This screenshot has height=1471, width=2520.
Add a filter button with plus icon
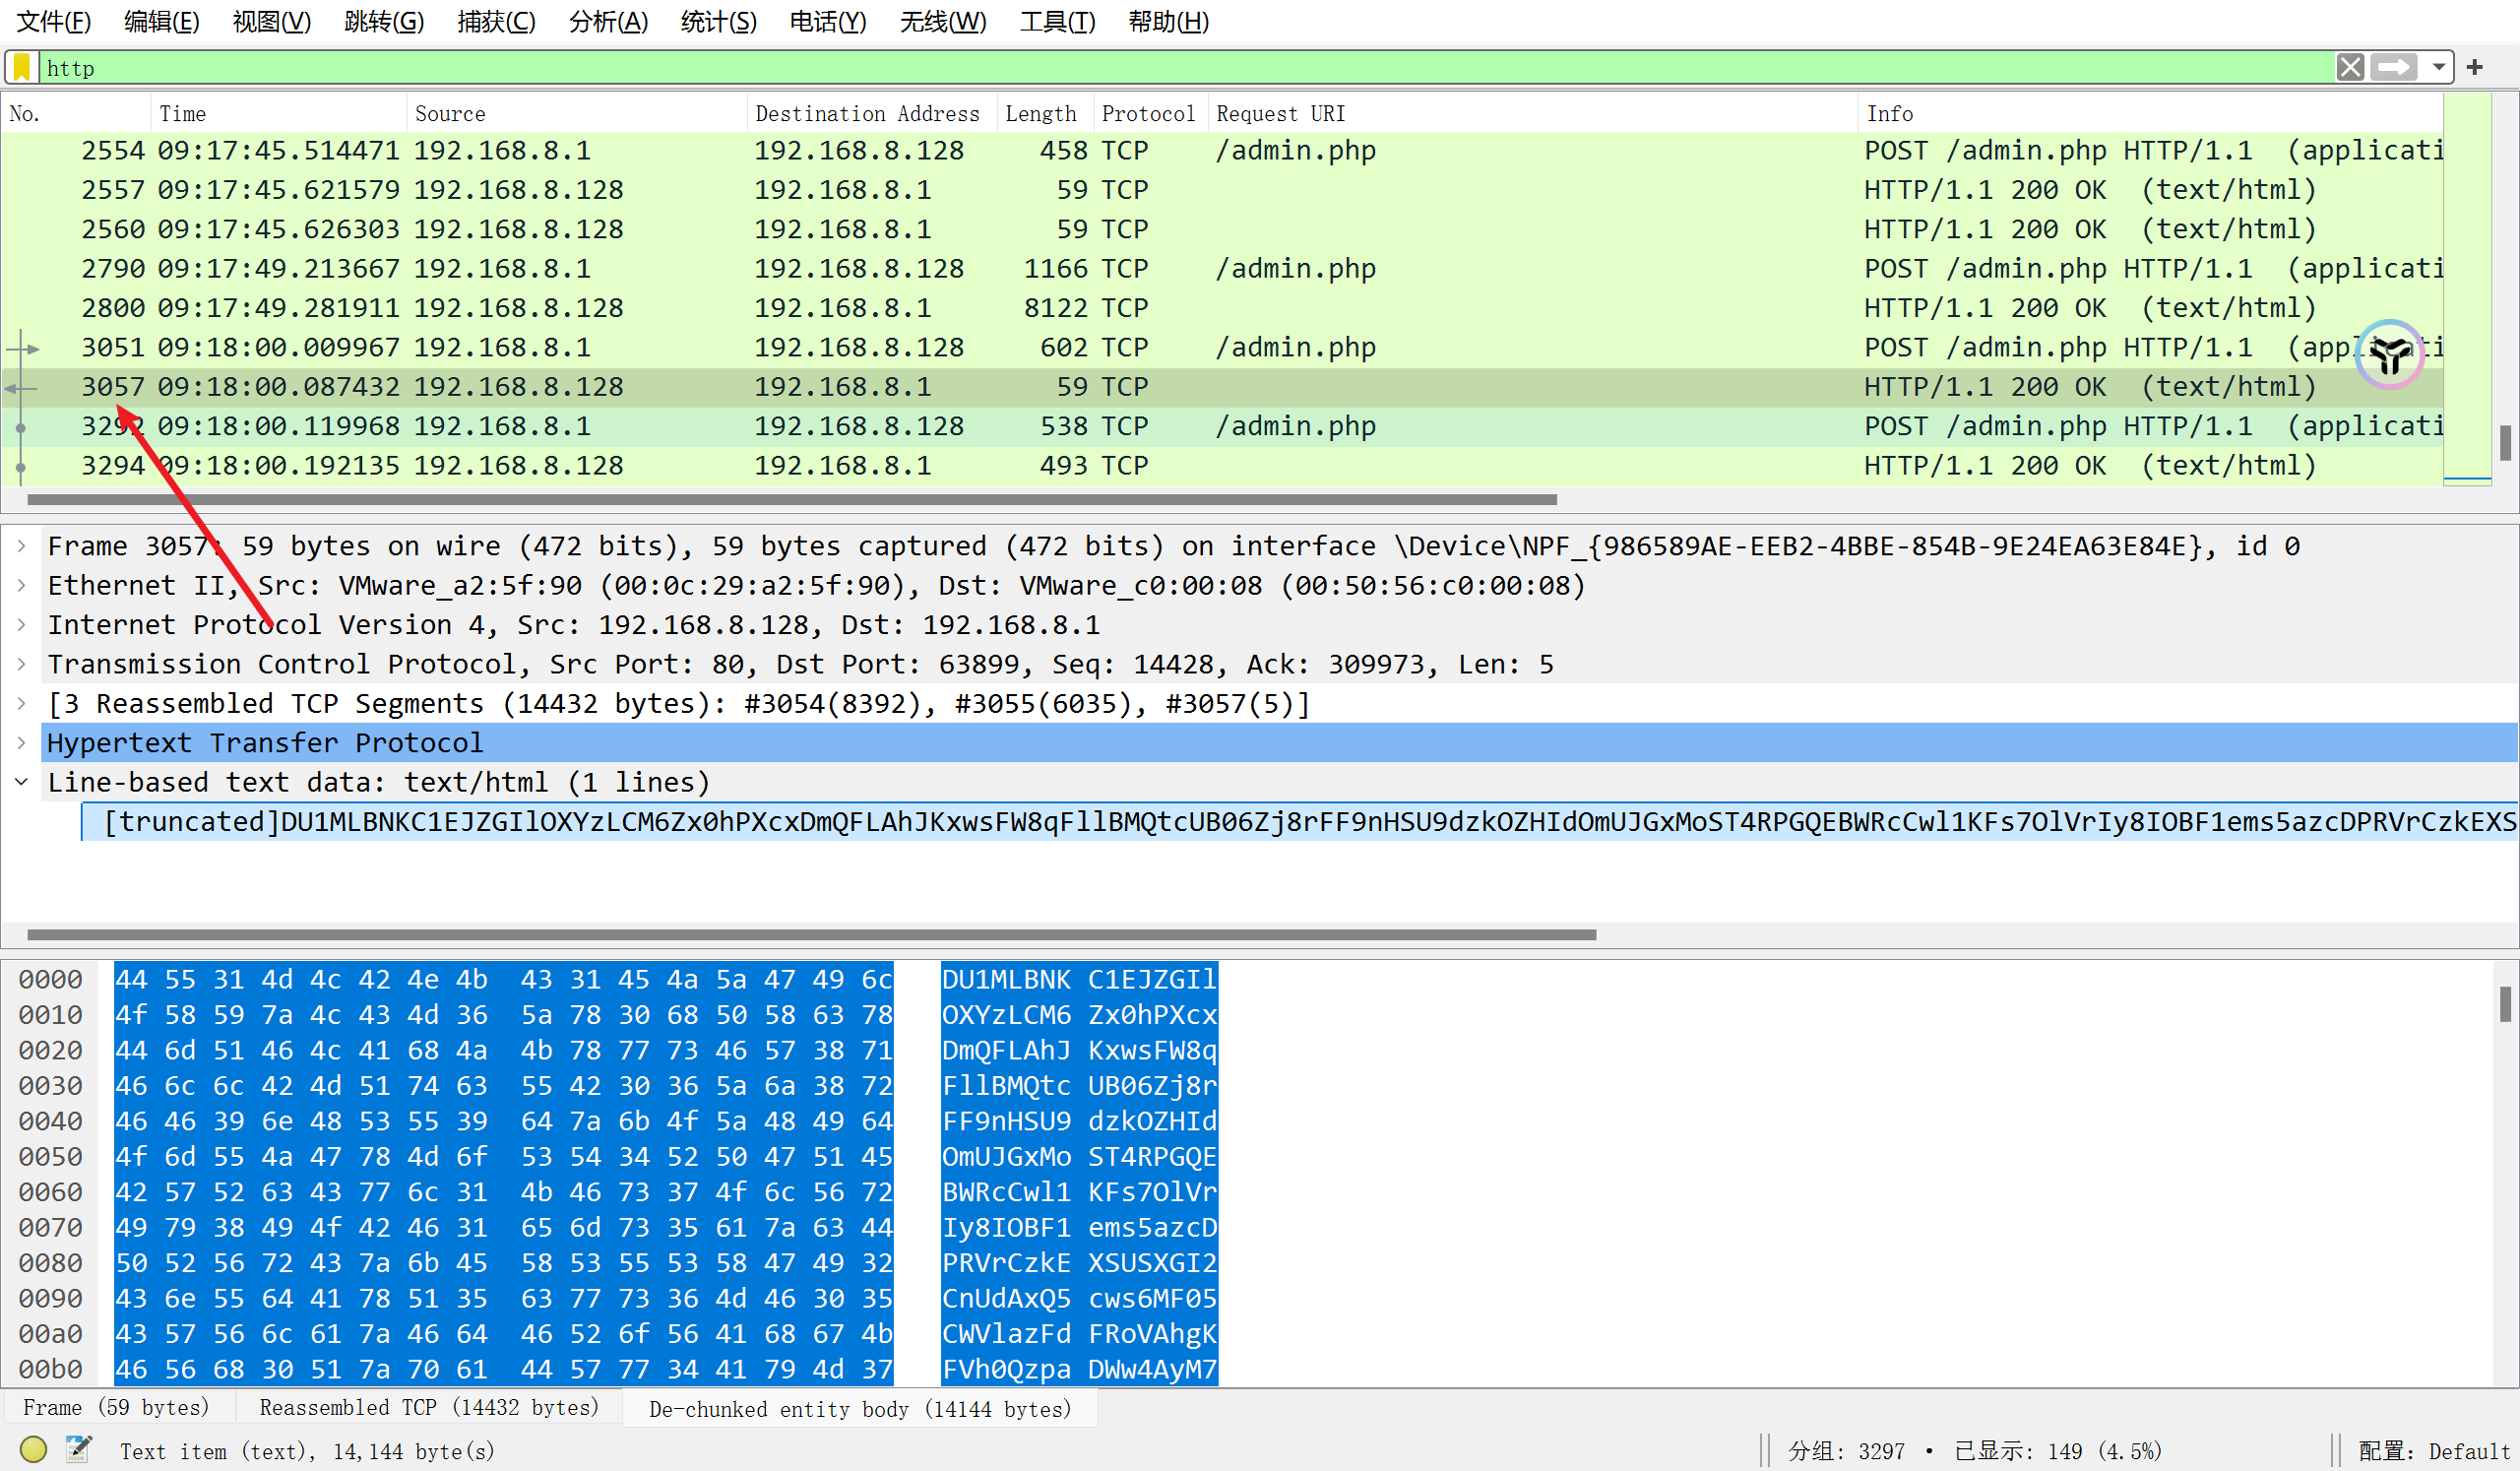(x=2475, y=67)
